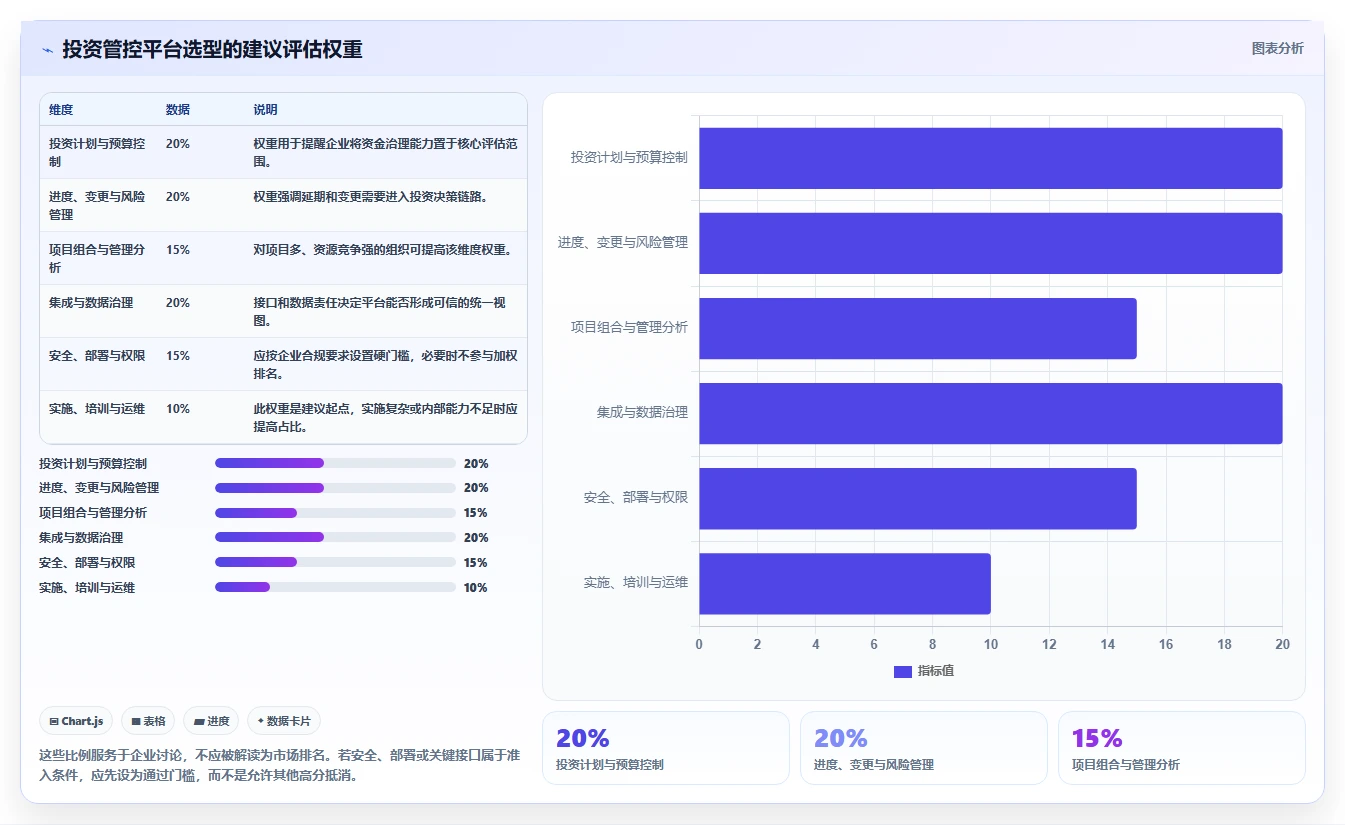Click the x-axis tick label 10

[990, 645]
